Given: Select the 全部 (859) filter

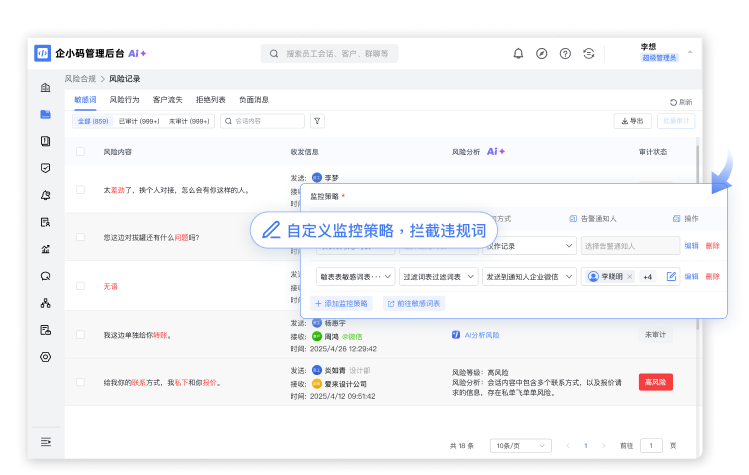Looking at the screenshot, I should (x=93, y=121).
